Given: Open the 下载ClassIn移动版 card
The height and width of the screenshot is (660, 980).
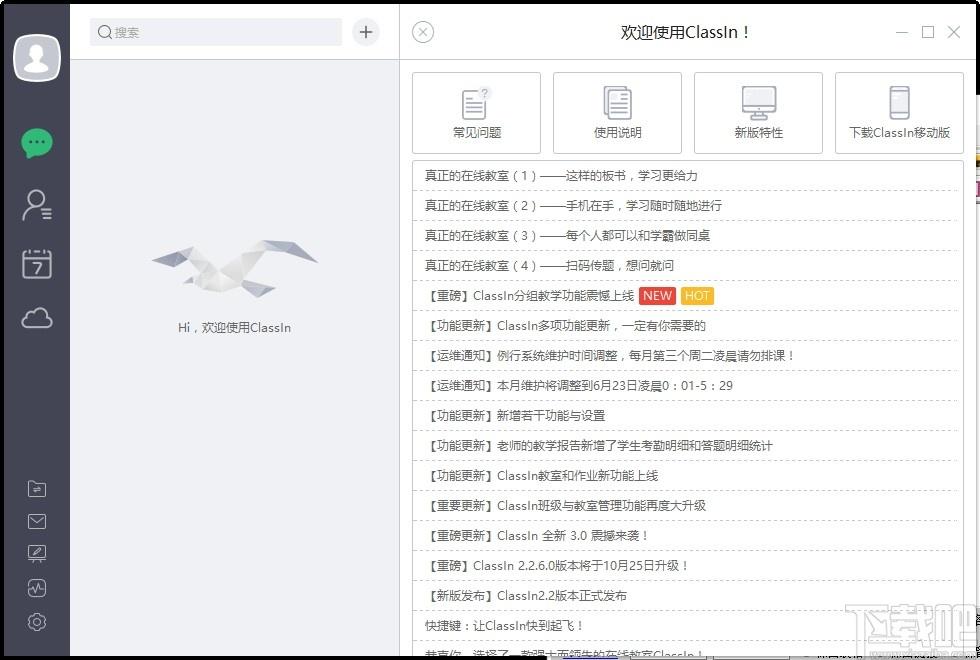Looking at the screenshot, I should [899, 112].
